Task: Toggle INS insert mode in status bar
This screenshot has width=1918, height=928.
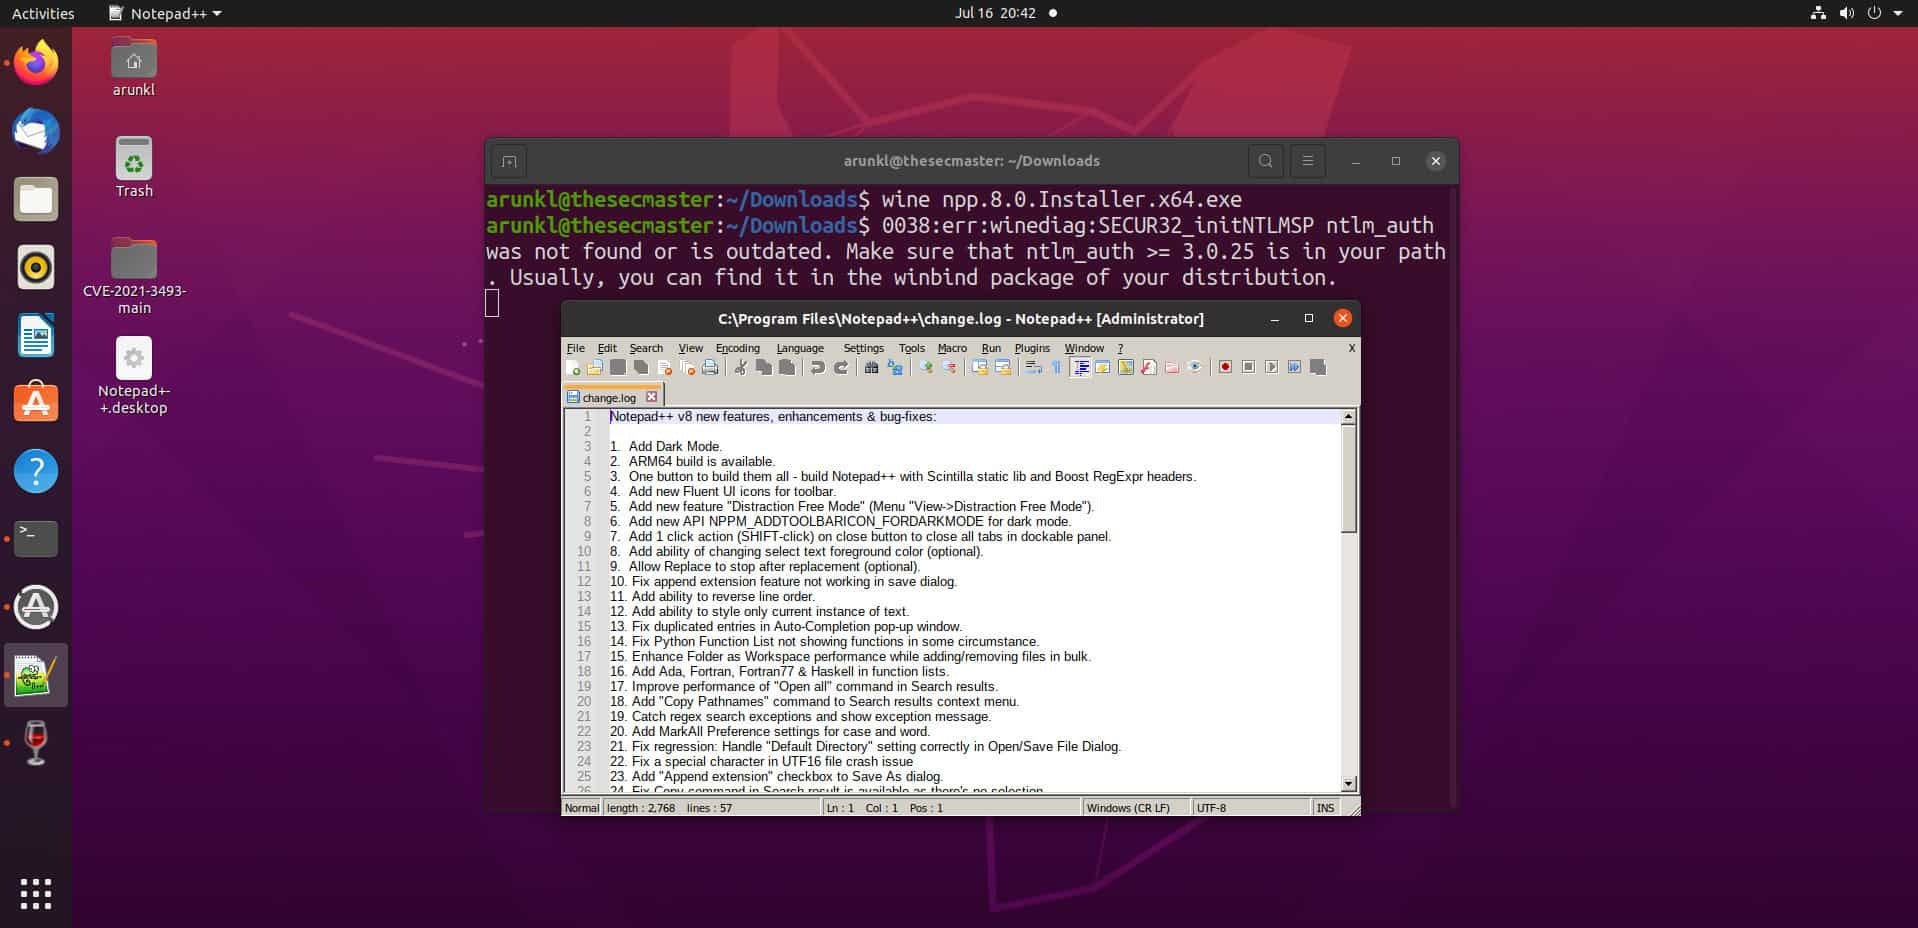Action: click(x=1326, y=808)
